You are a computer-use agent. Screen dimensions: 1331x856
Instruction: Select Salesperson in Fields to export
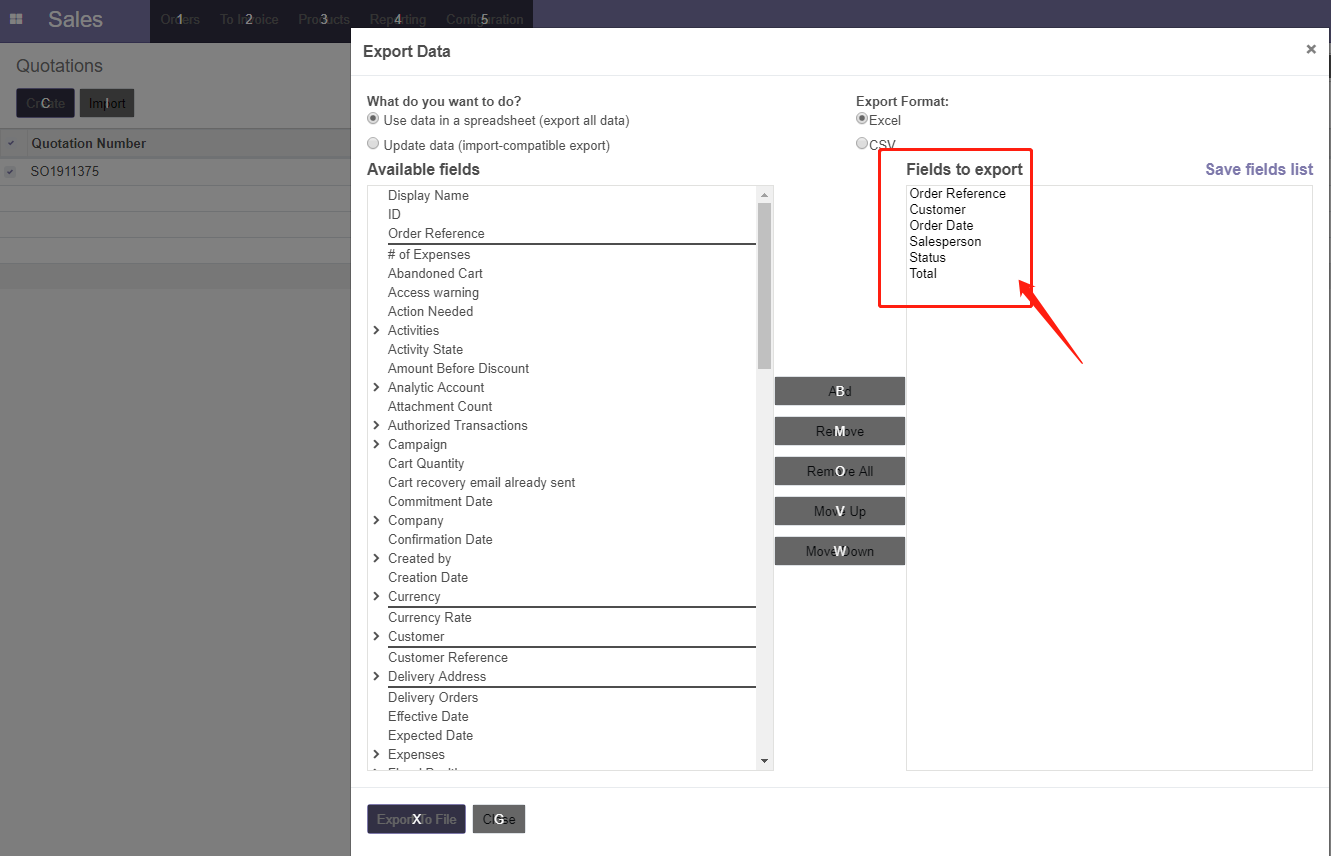(945, 241)
